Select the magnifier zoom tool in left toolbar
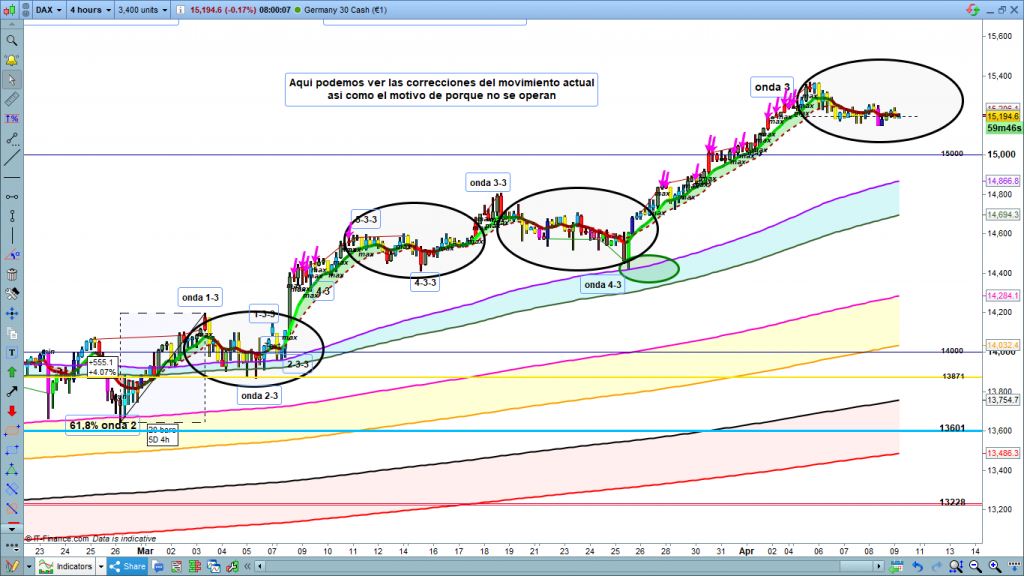The width and height of the screenshot is (1024, 576). coord(11,41)
